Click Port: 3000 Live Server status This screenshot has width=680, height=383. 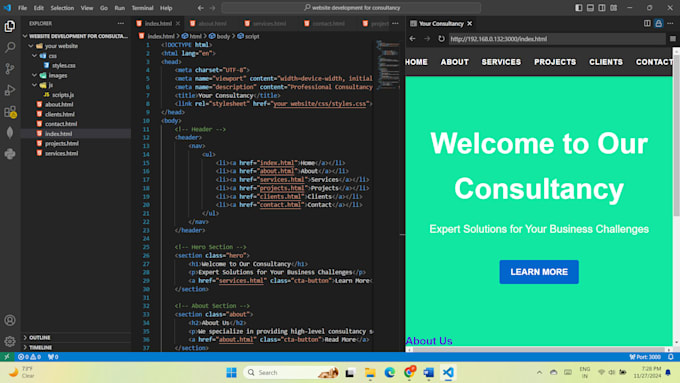(x=645, y=357)
